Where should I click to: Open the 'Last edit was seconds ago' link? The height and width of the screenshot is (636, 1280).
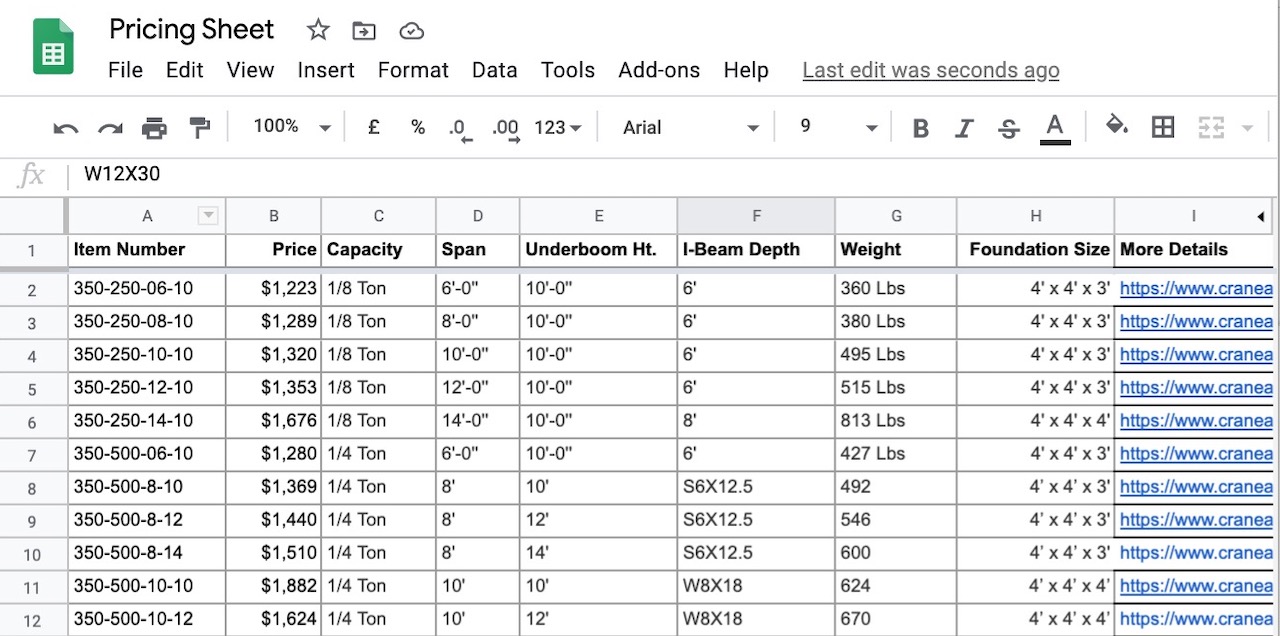pos(930,70)
